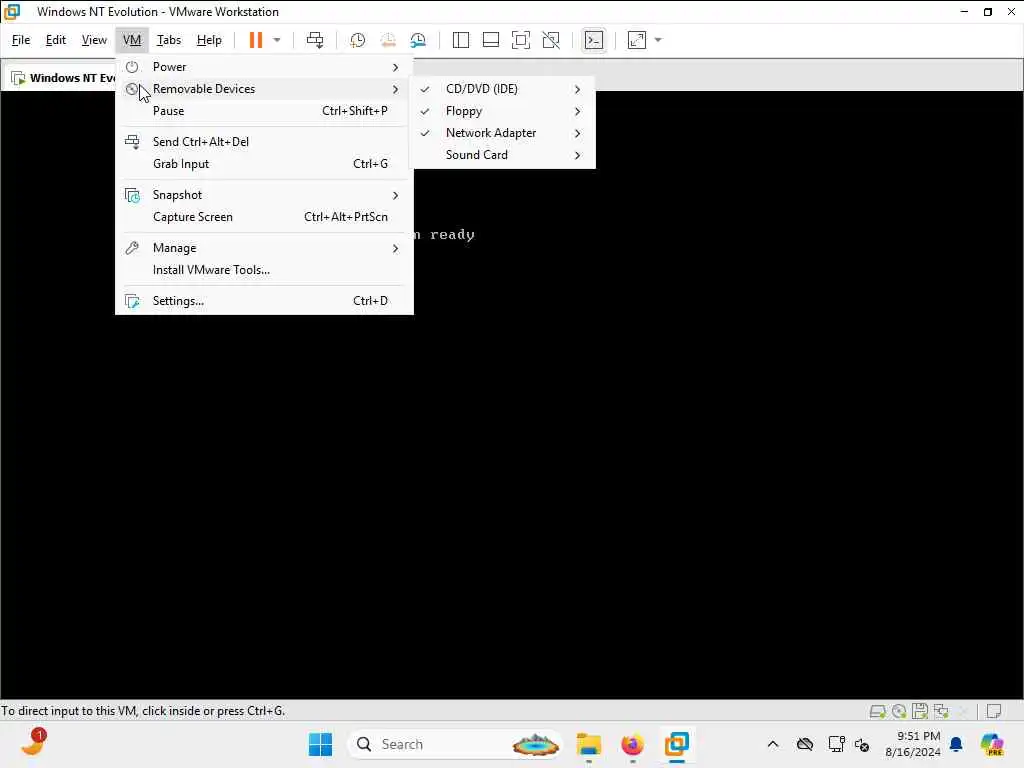The image size is (1024, 768).
Task: Open File Explorer from the taskbar
Action: pyautogui.click(x=588, y=744)
